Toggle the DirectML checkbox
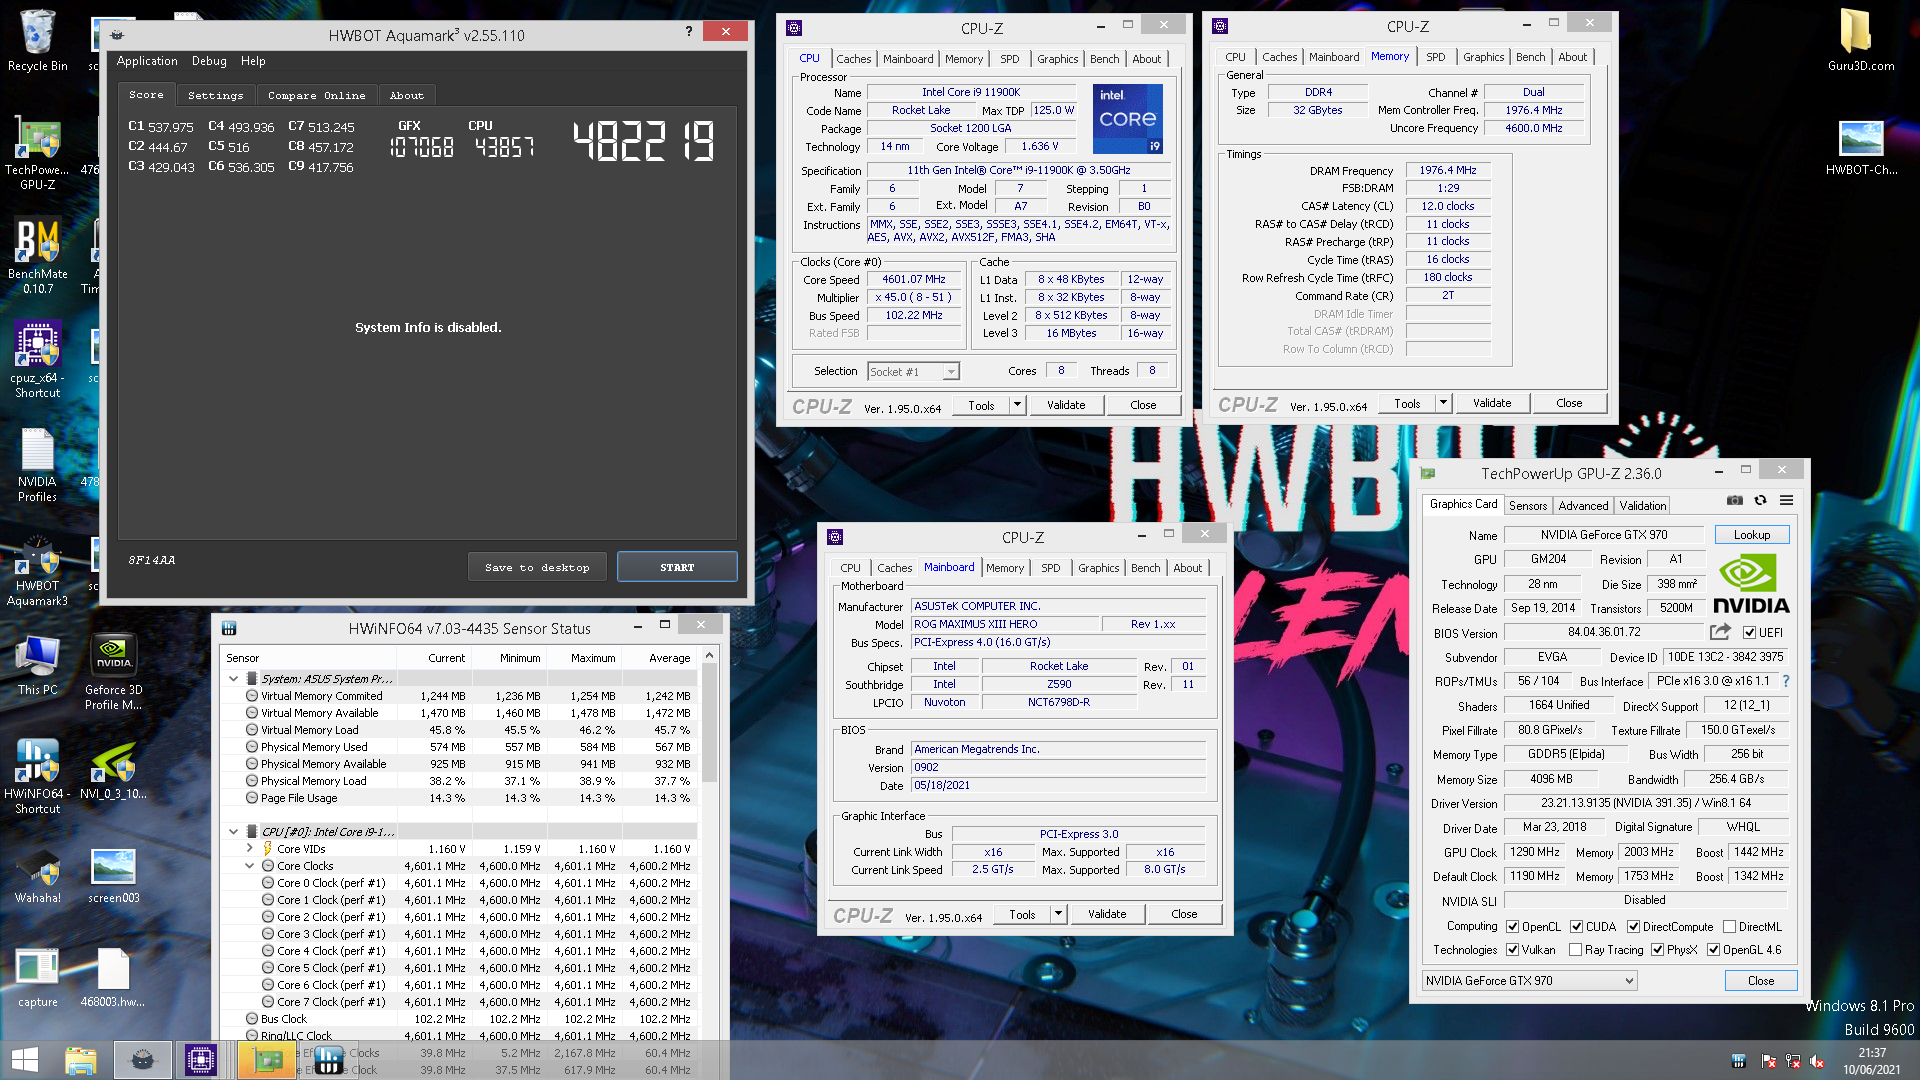The width and height of the screenshot is (1920, 1080). point(1729,927)
